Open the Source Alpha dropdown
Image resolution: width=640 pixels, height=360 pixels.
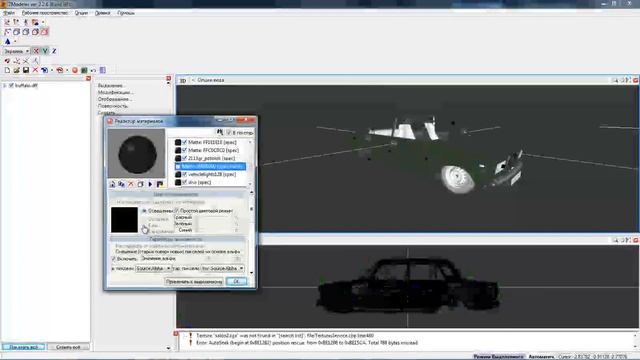point(153,269)
